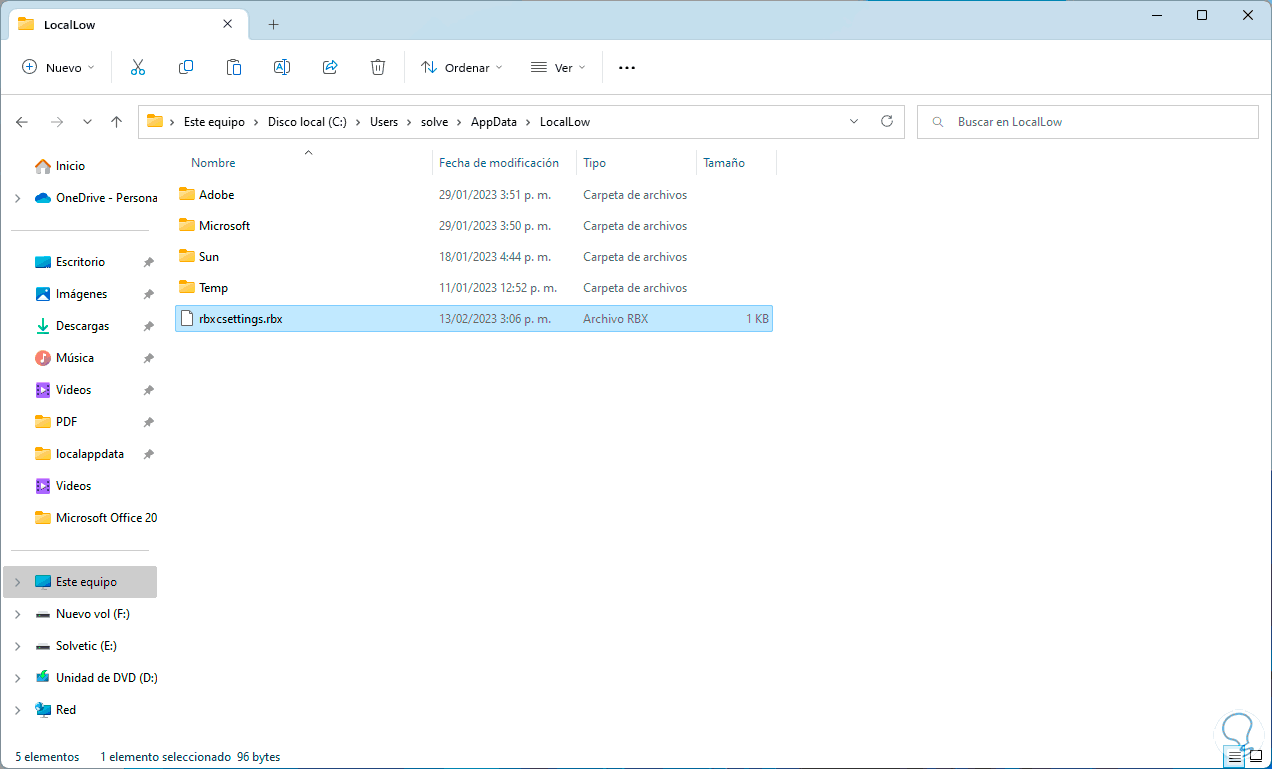This screenshot has height=769, width=1272.
Task: Open localappdata pinned folder
Action: [90, 454]
